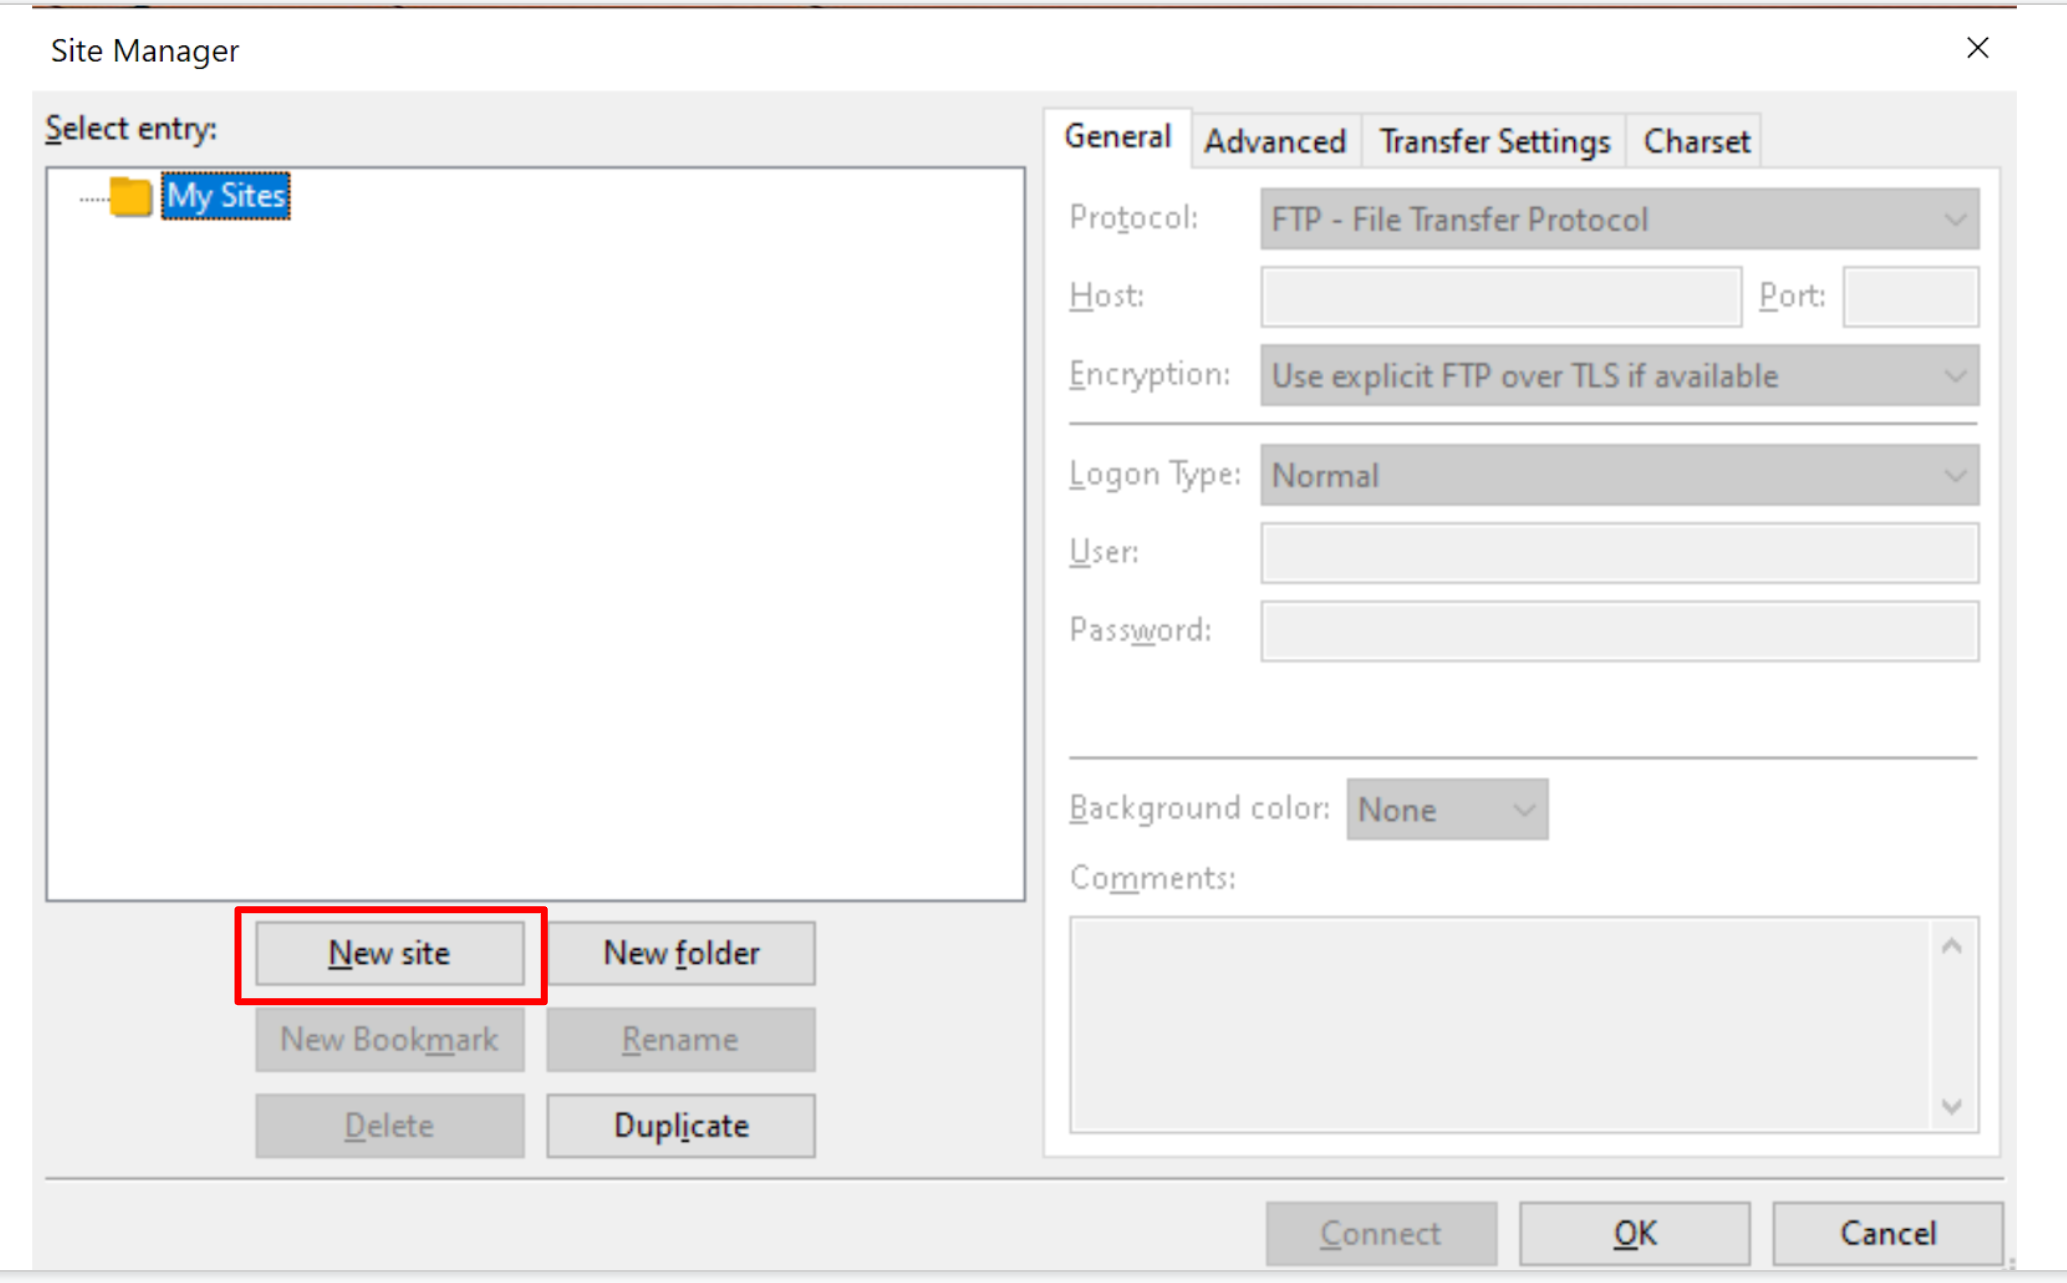This screenshot has height=1283, width=2067.
Task: Select the My Sites tree entry
Action: (224, 196)
